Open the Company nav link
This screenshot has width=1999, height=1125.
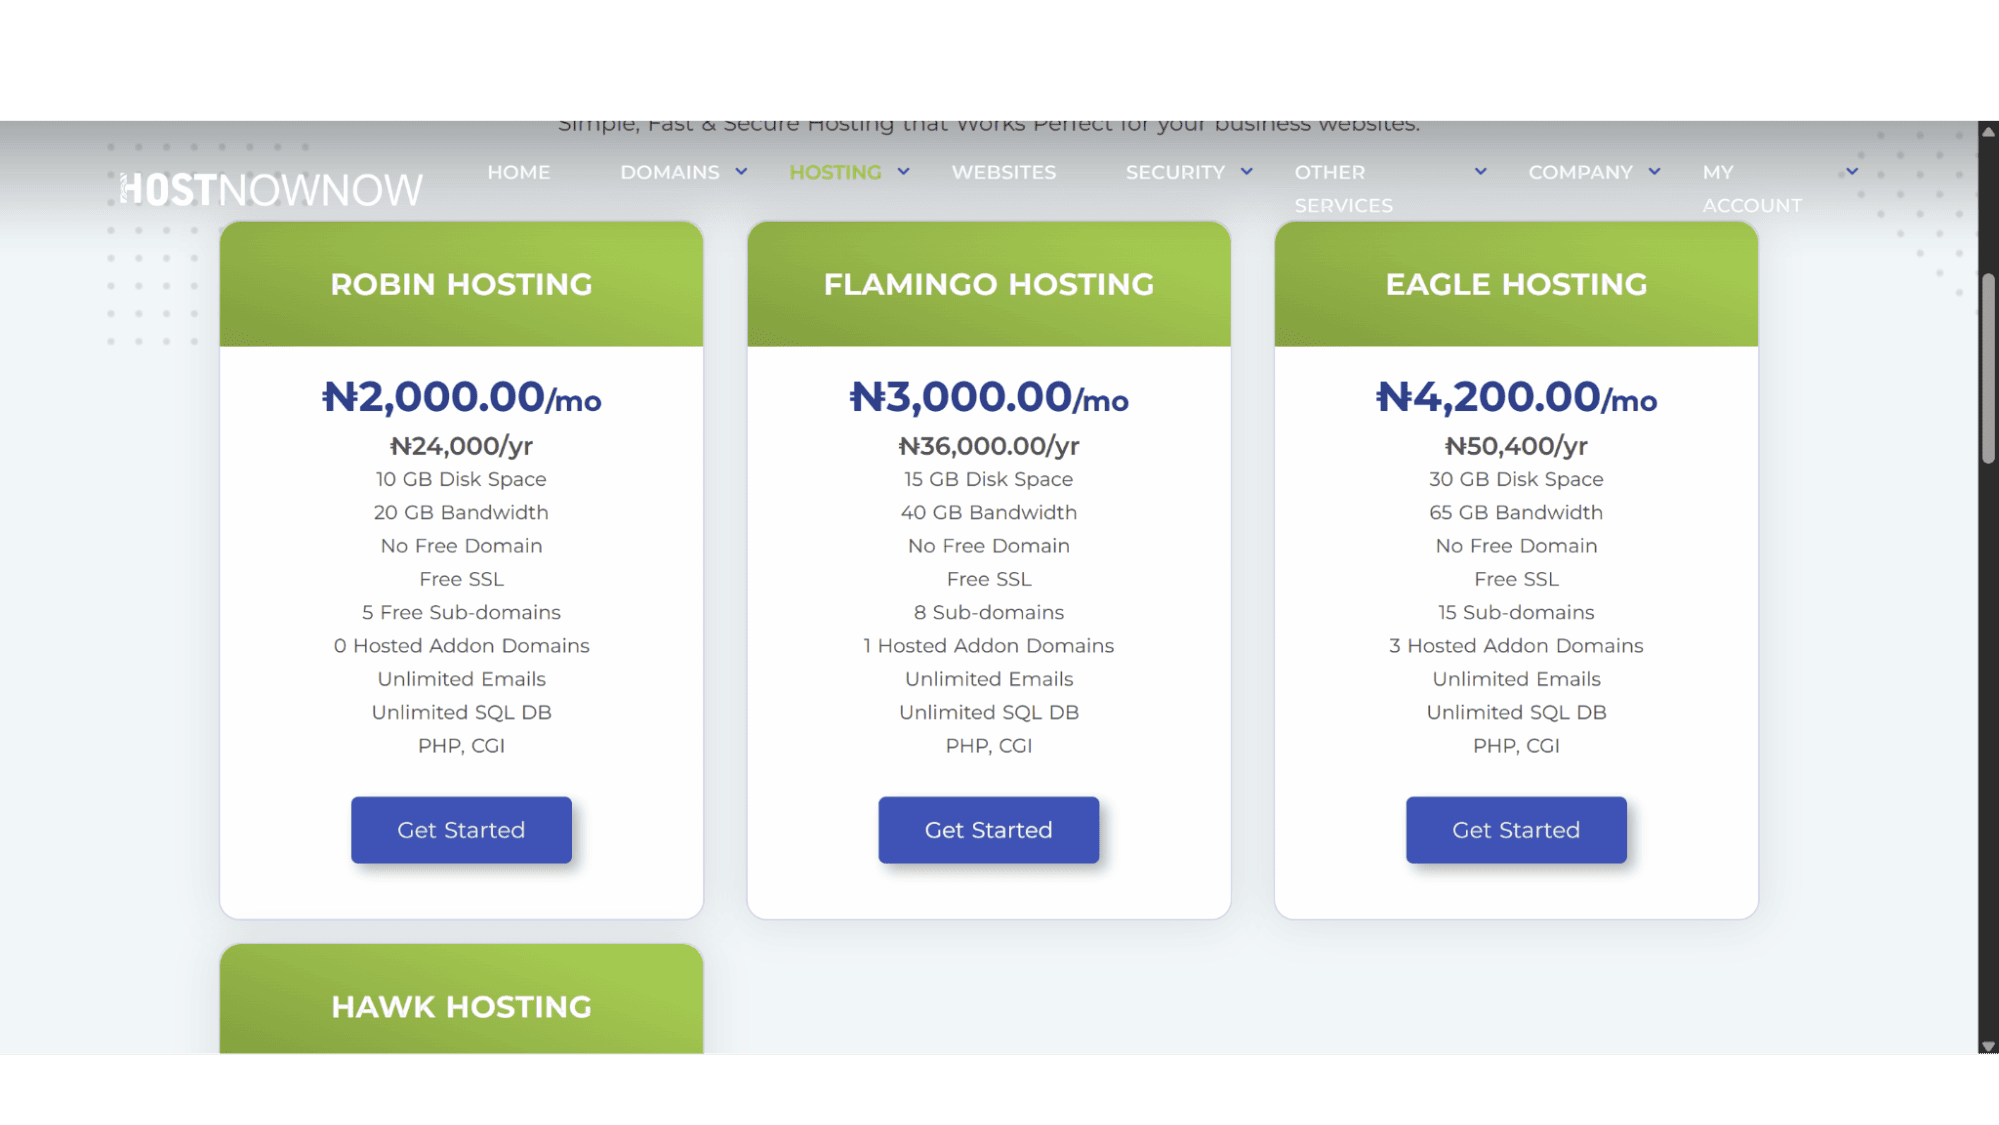[x=1580, y=172]
